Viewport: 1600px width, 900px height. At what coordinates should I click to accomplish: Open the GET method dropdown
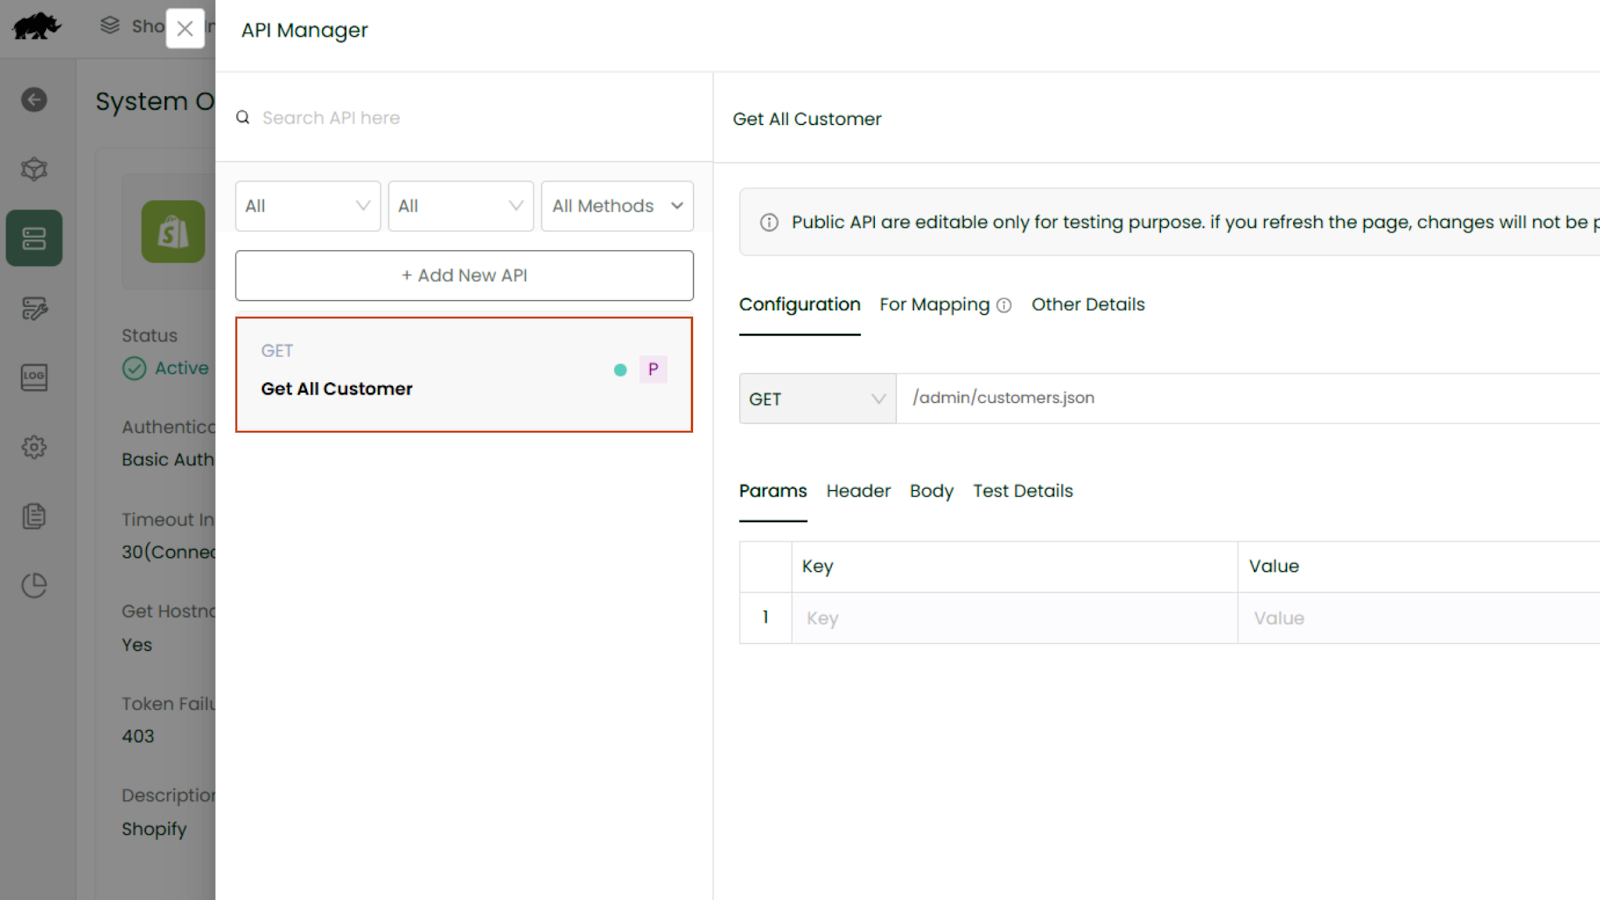[817, 399]
